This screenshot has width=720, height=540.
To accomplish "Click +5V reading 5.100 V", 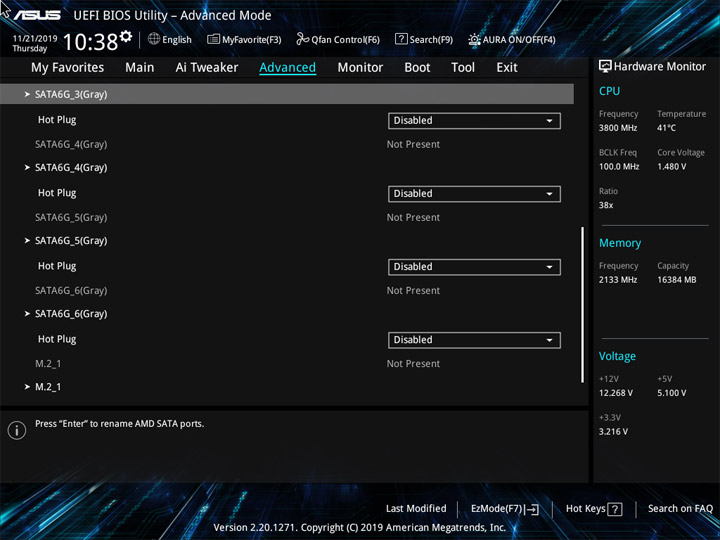I will point(672,393).
